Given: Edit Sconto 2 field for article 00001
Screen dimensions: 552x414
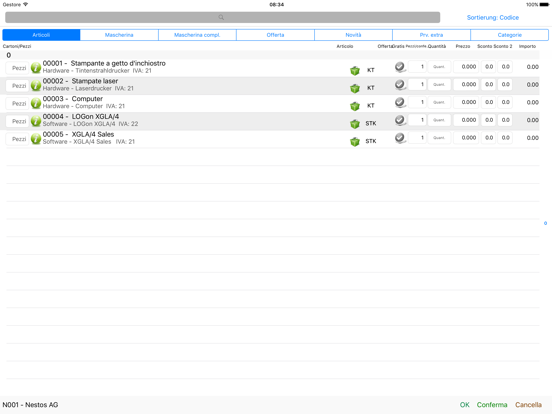Looking at the screenshot, I should click(505, 67).
